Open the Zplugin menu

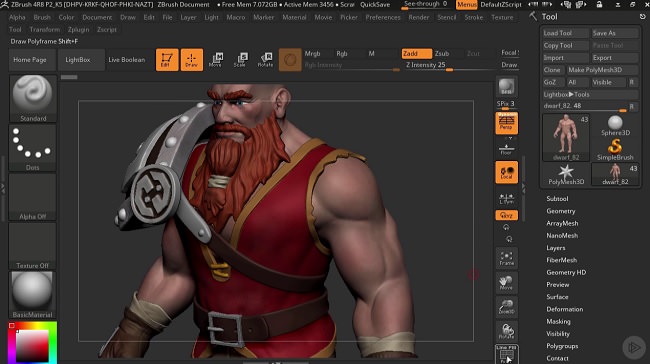78,30
